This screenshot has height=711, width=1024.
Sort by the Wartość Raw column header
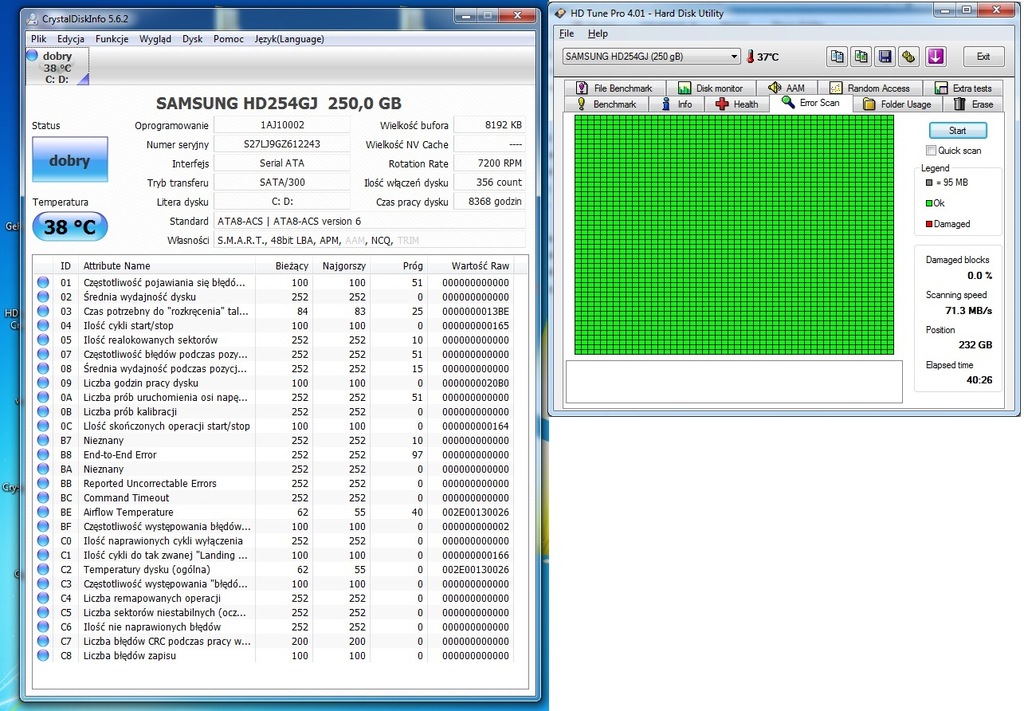471,266
